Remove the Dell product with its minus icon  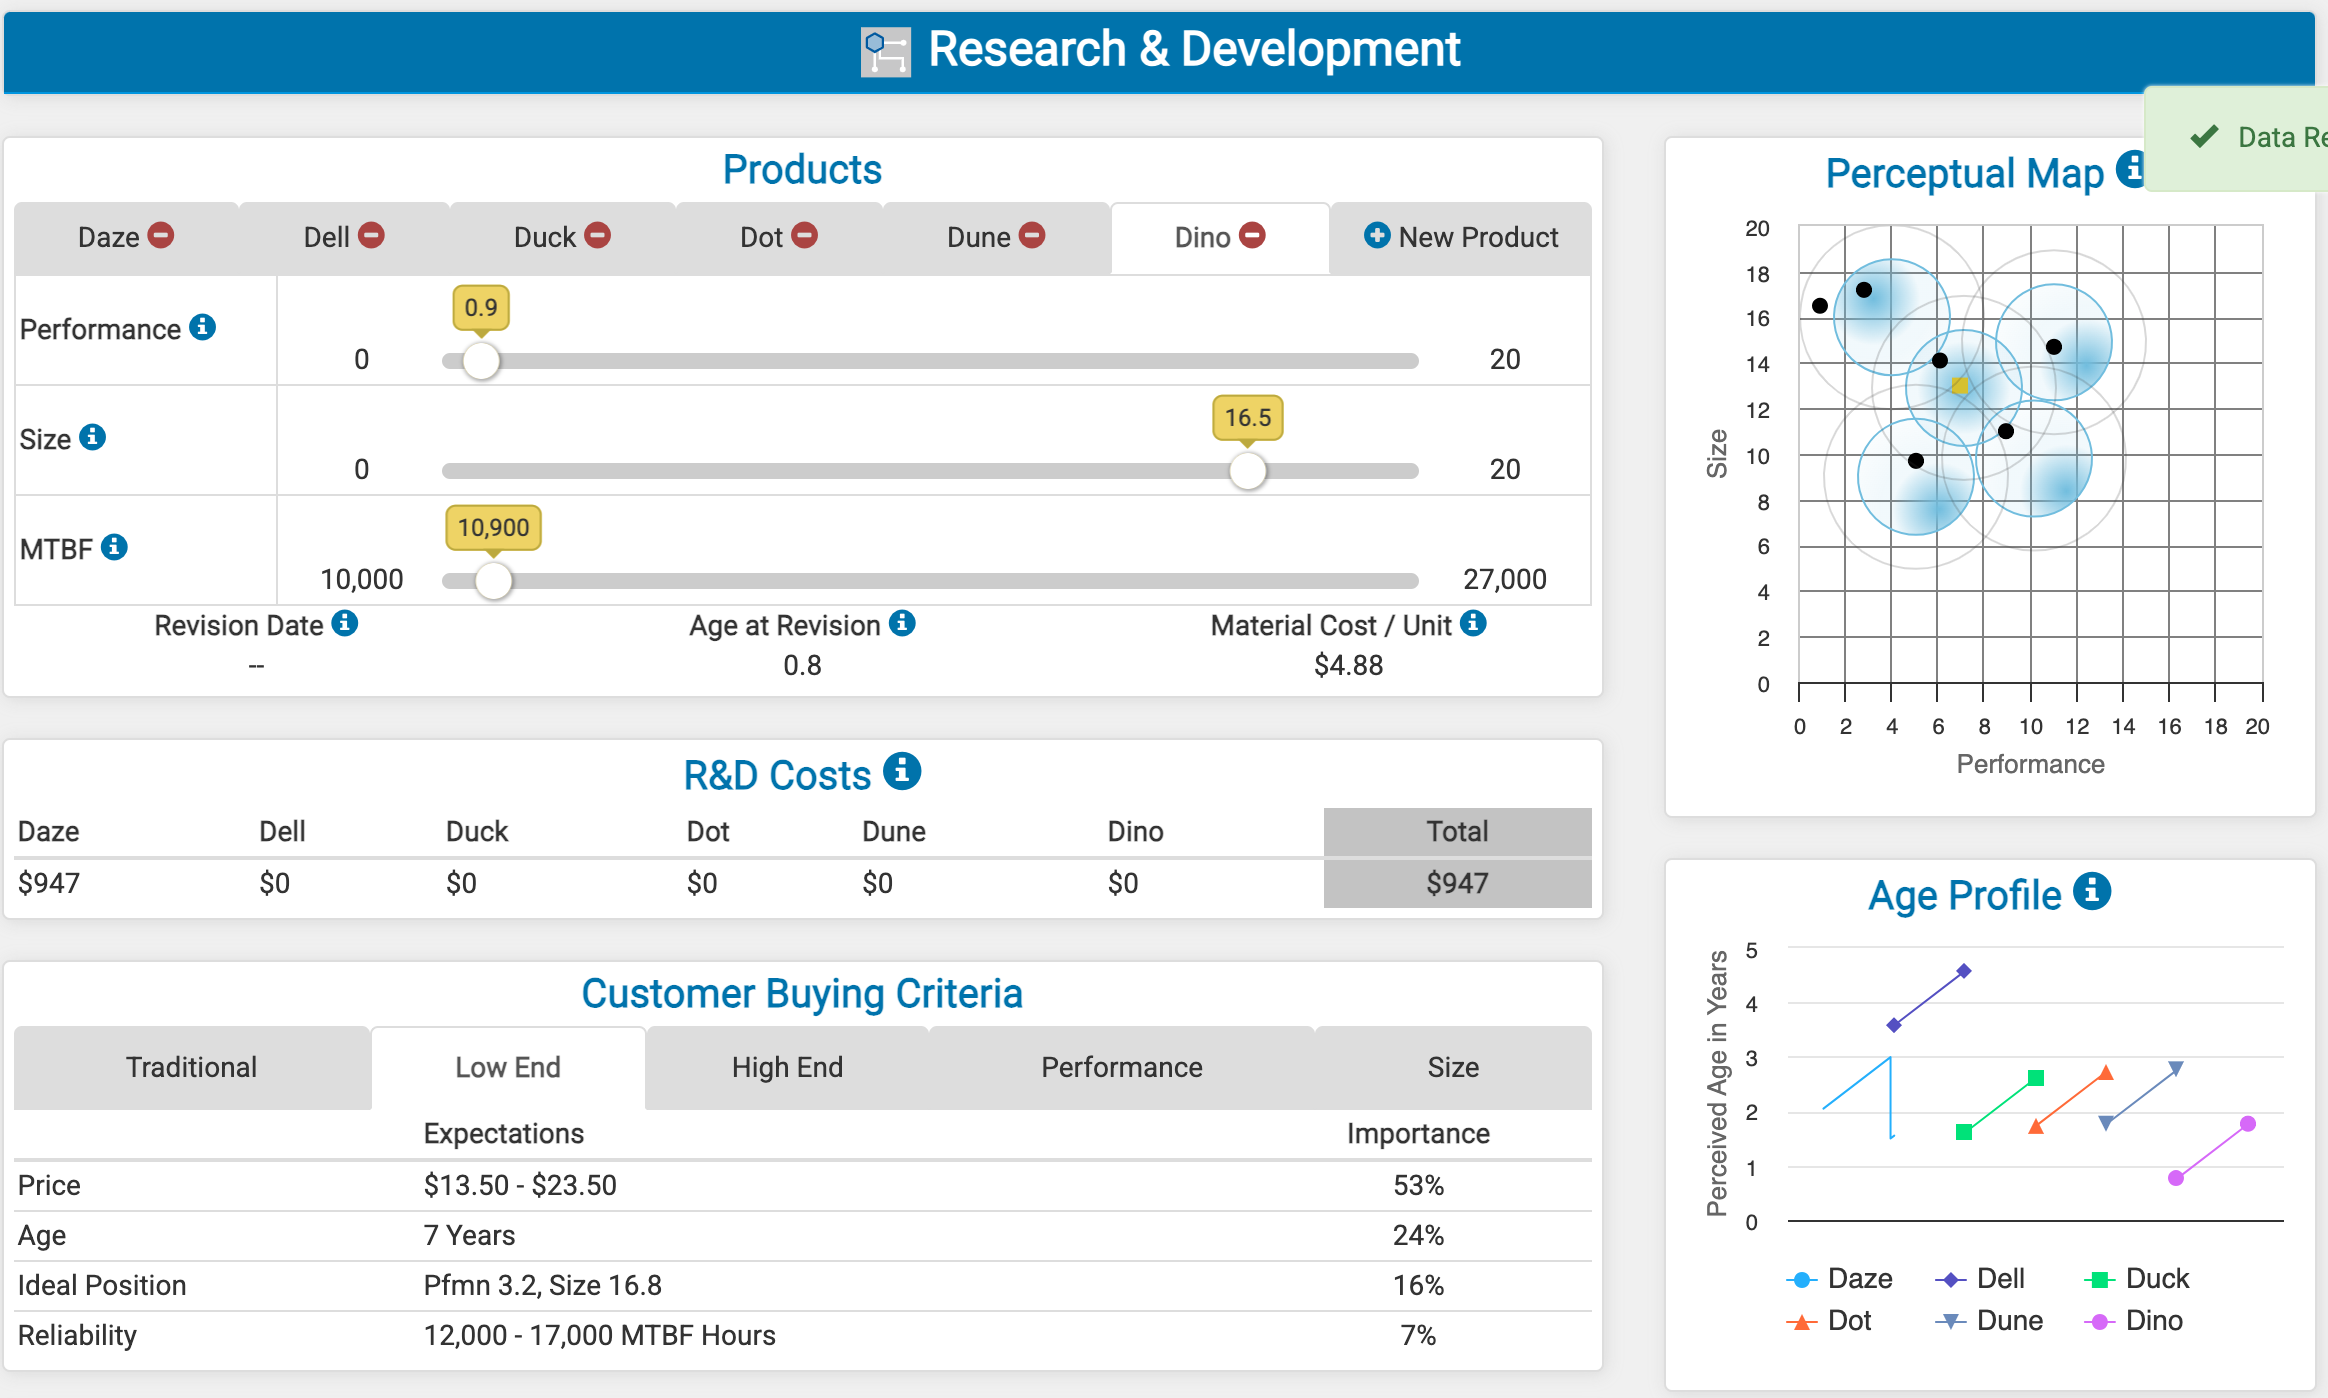tap(371, 236)
